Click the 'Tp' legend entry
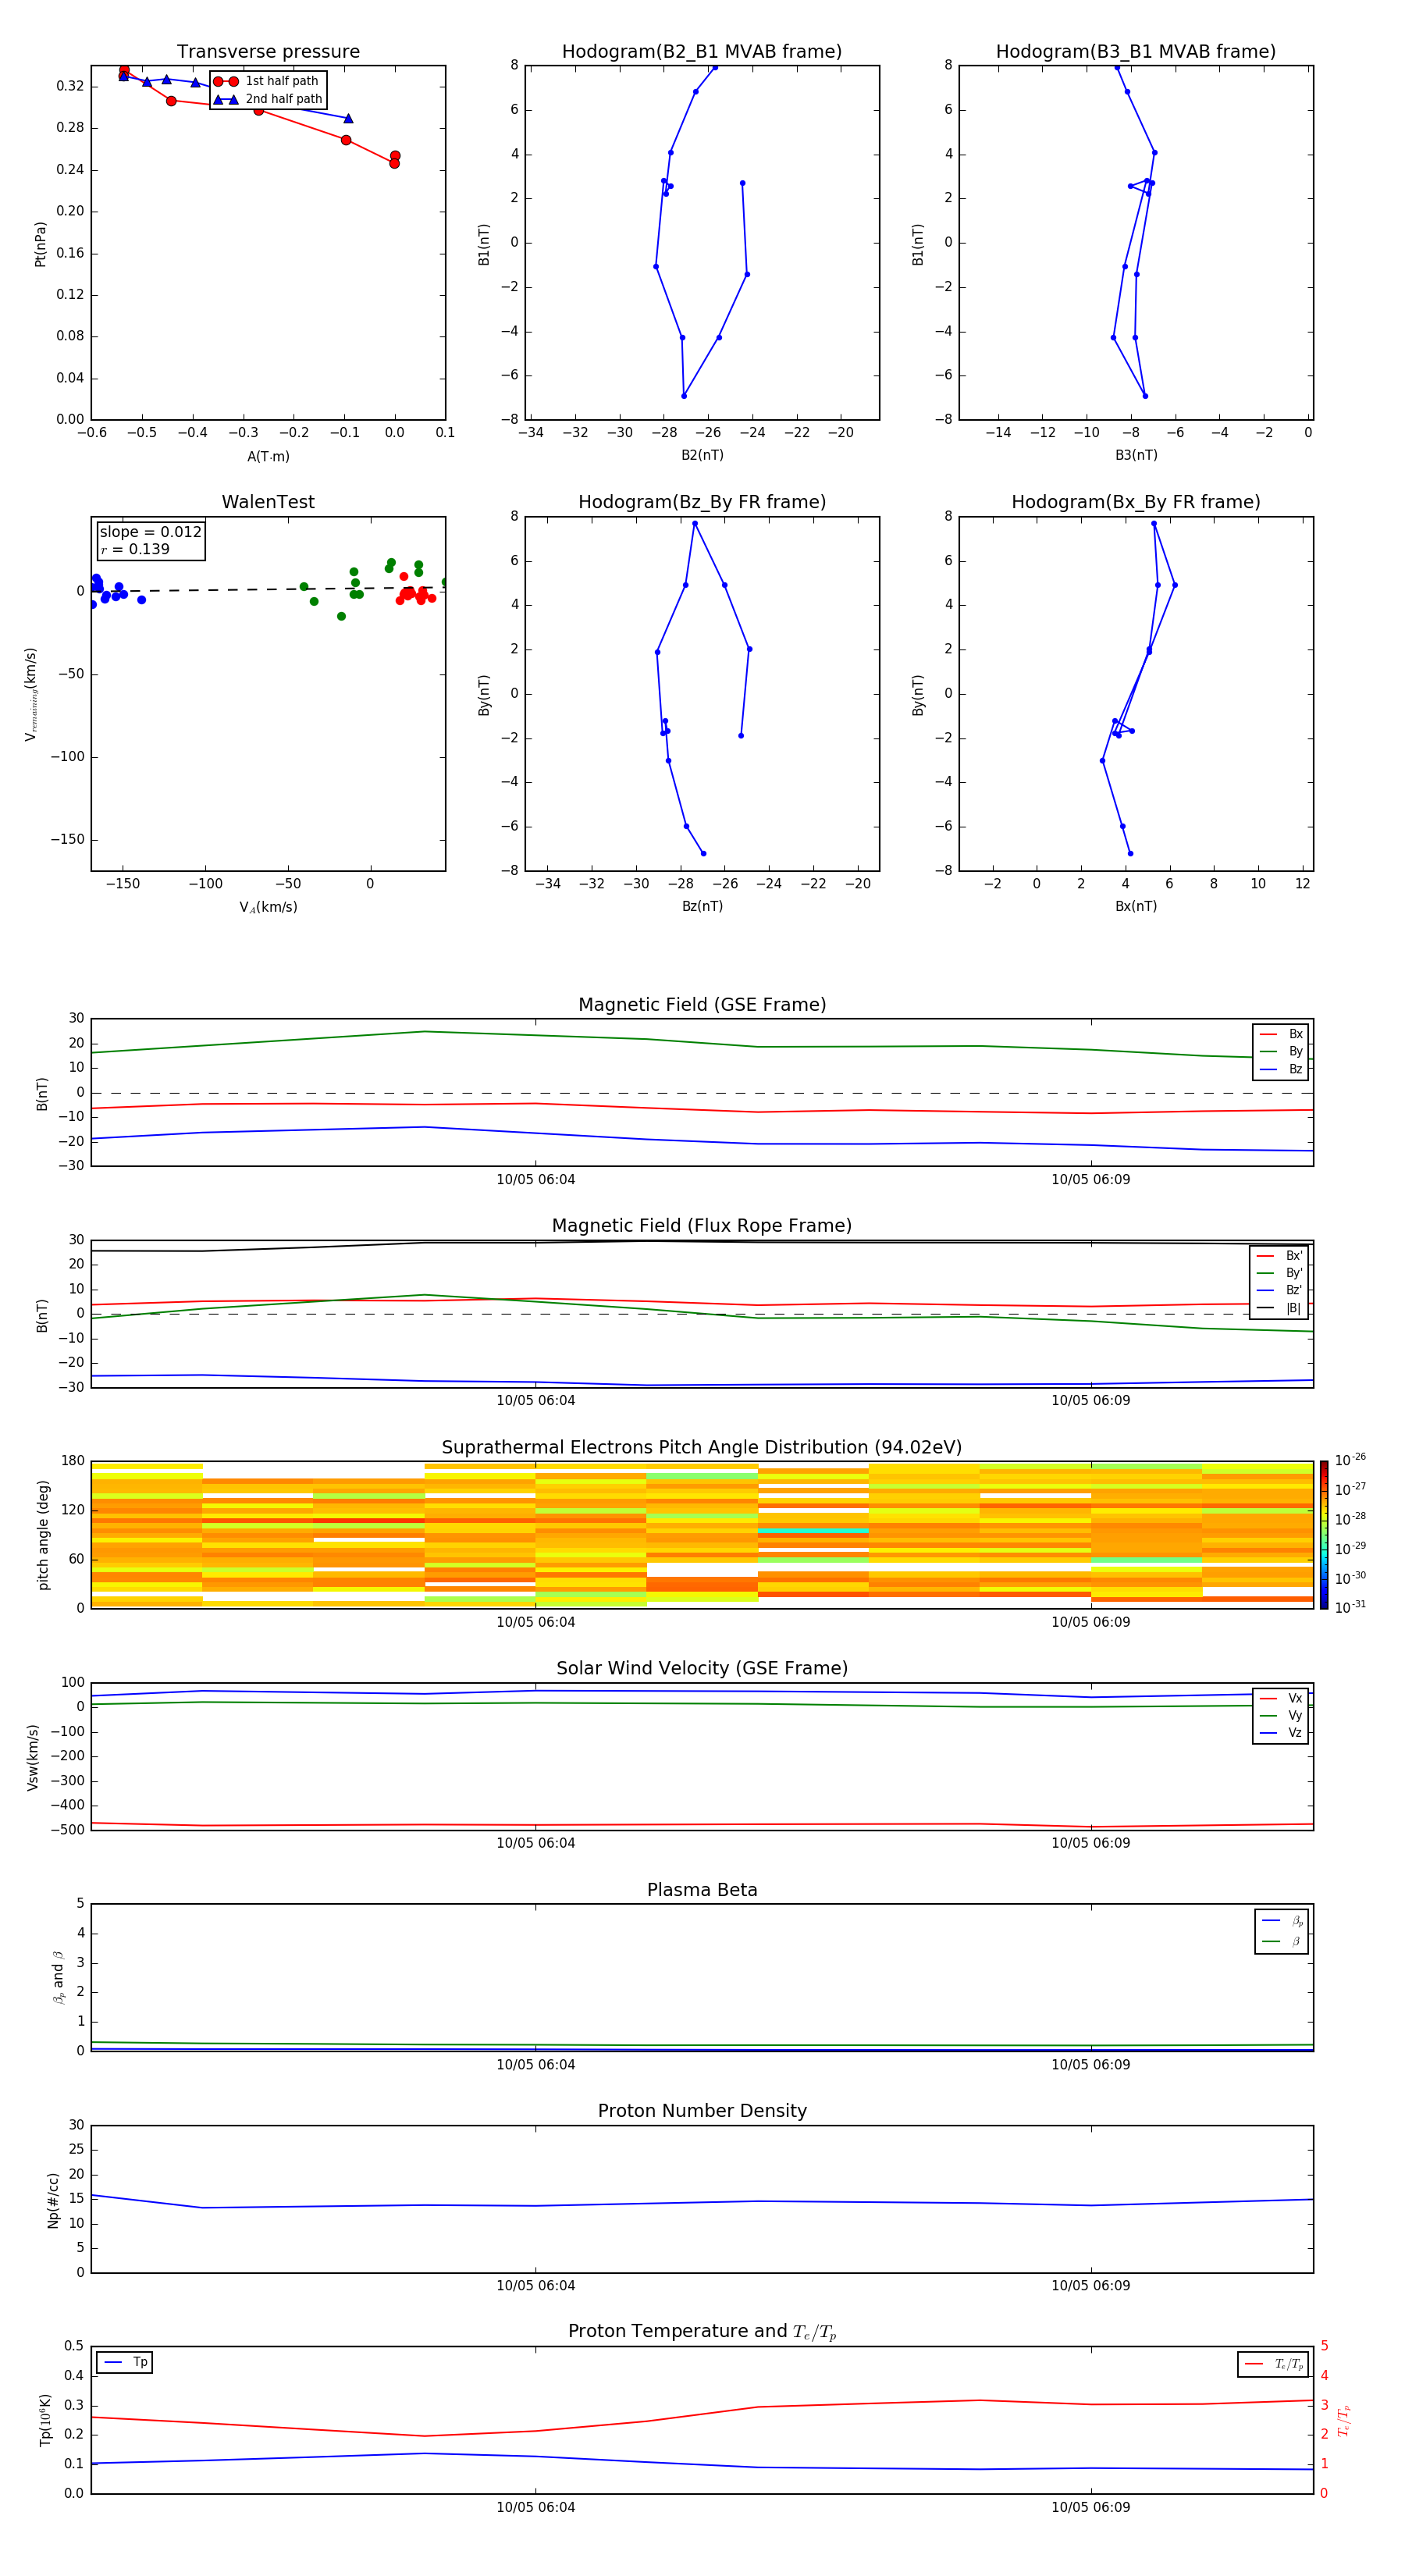The height and width of the screenshot is (2576, 1405). [125, 2362]
